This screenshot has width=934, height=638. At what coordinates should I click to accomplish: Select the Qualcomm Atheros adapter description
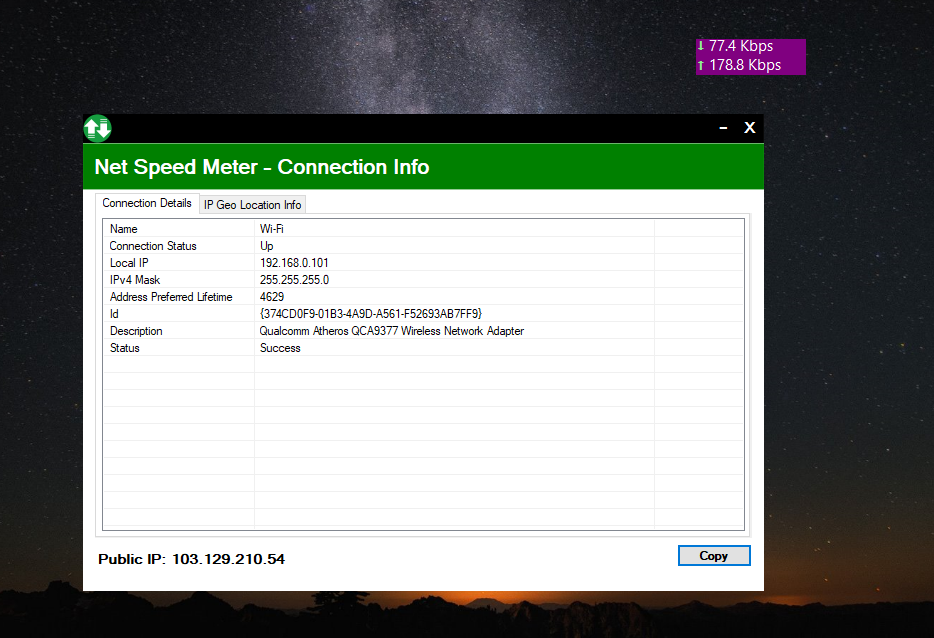click(391, 331)
